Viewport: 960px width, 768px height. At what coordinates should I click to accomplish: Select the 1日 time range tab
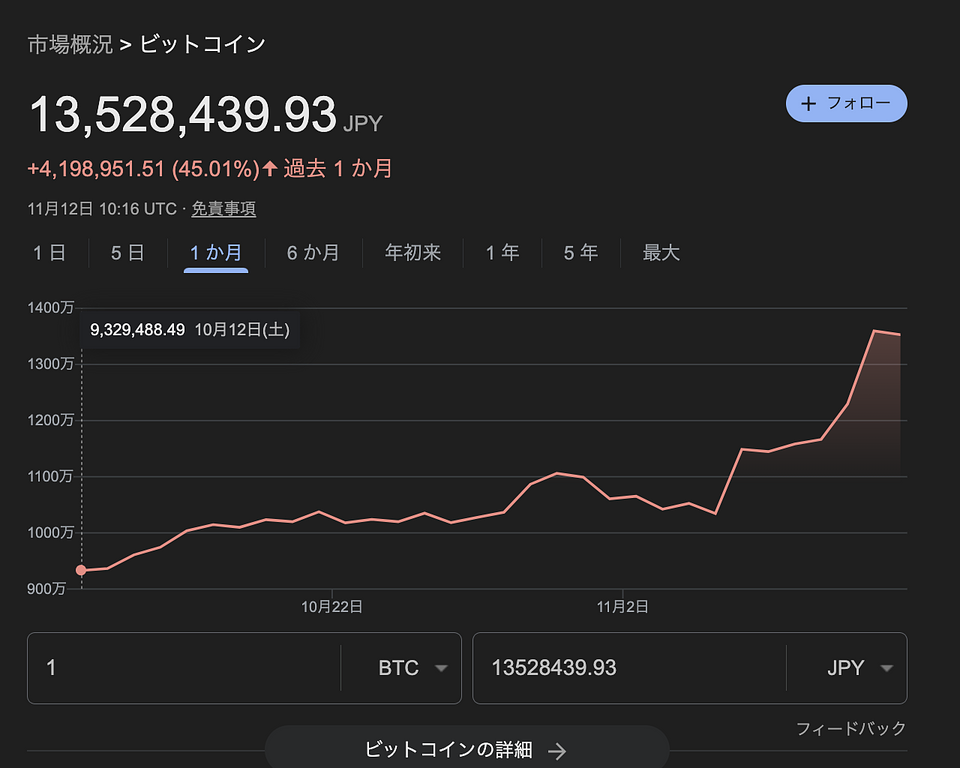click(49, 253)
